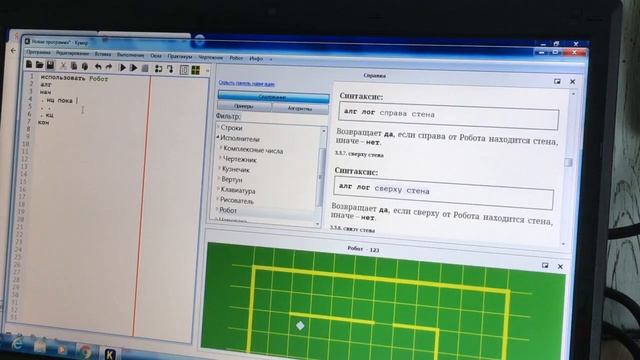Open the Программа menu
The height and width of the screenshot is (360, 640).
point(38,52)
